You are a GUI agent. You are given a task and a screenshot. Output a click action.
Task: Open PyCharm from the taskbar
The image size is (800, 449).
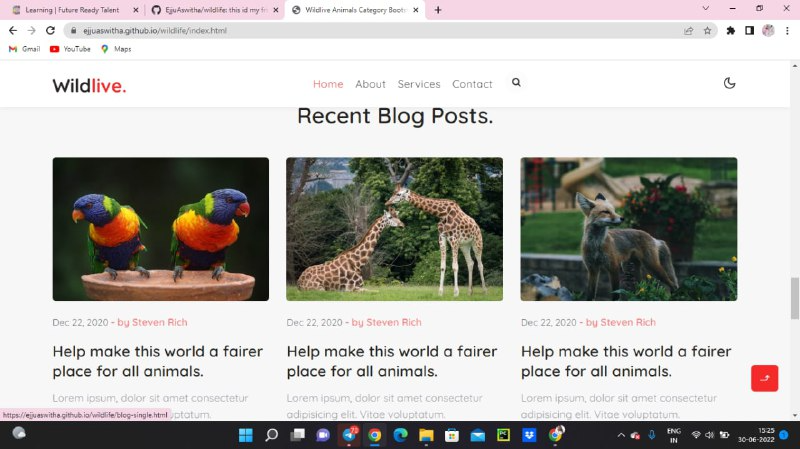[x=503, y=435]
